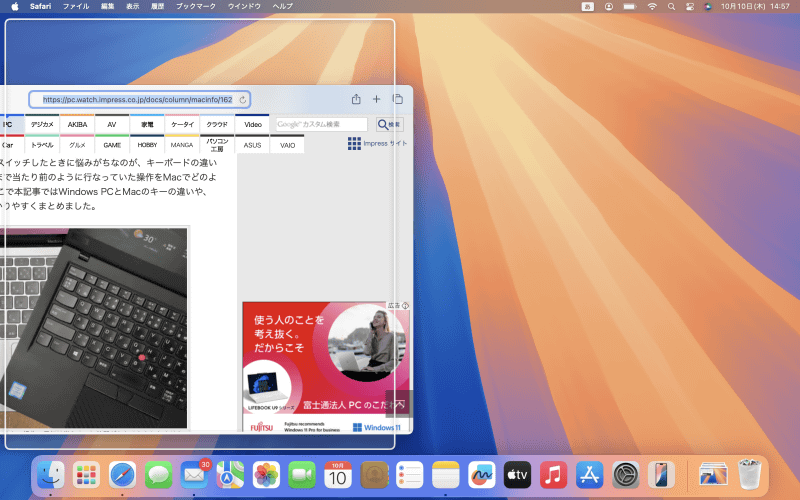Click the Safari URL address field
The width and height of the screenshot is (800, 500).
pyautogui.click(x=139, y=99)
